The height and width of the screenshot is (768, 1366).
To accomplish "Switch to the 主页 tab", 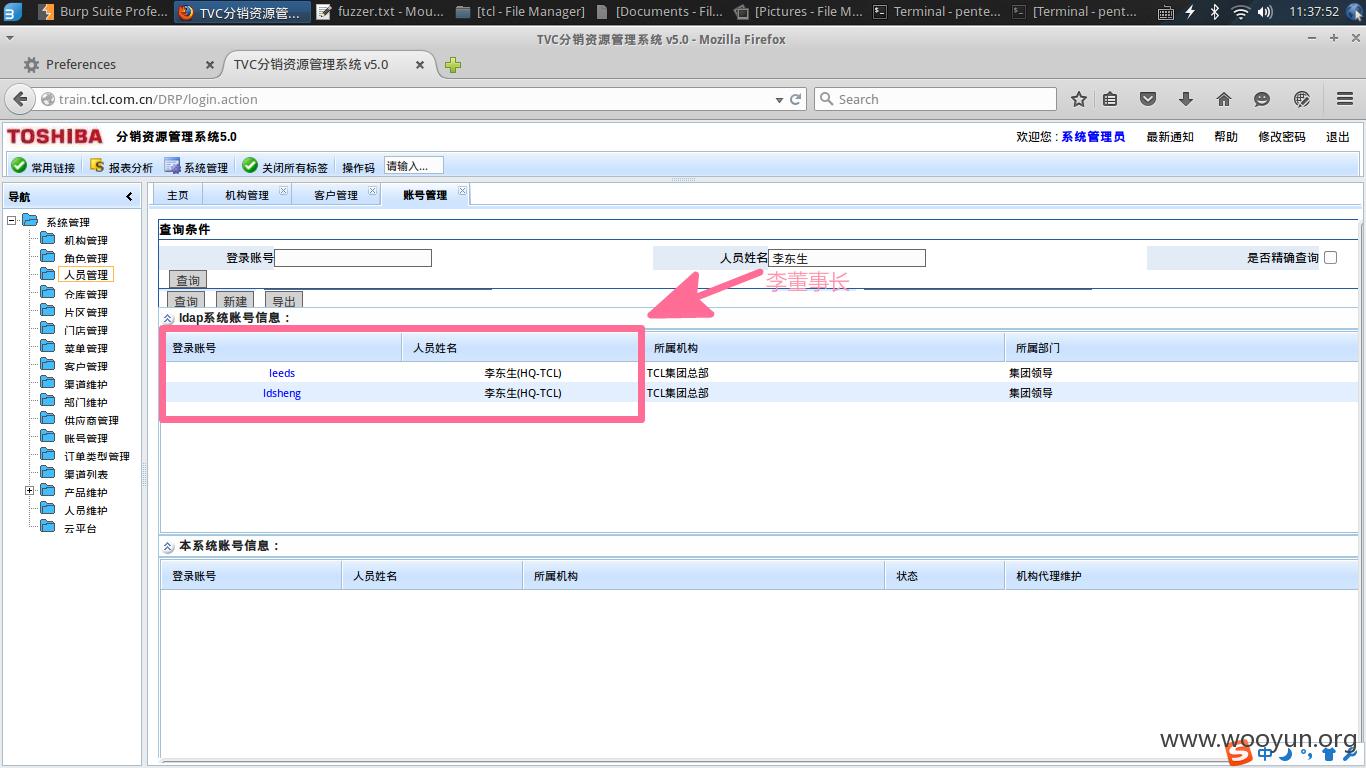I will (x=177, y=195).
